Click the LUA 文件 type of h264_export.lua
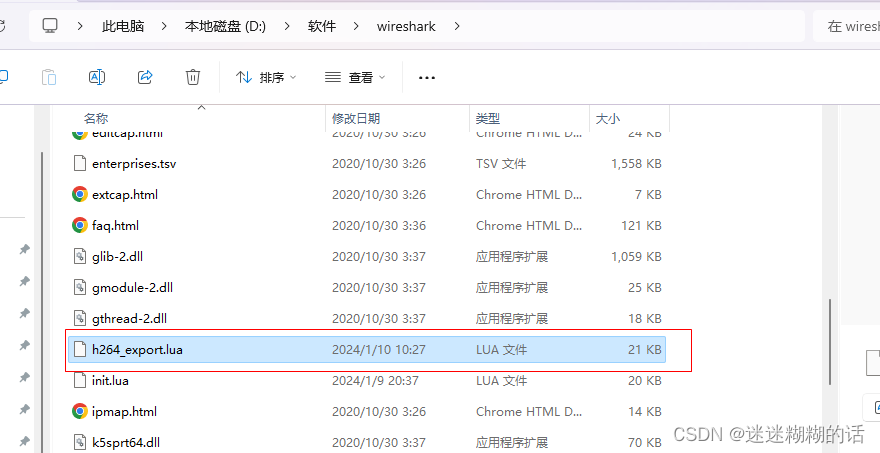 point(501,350)
